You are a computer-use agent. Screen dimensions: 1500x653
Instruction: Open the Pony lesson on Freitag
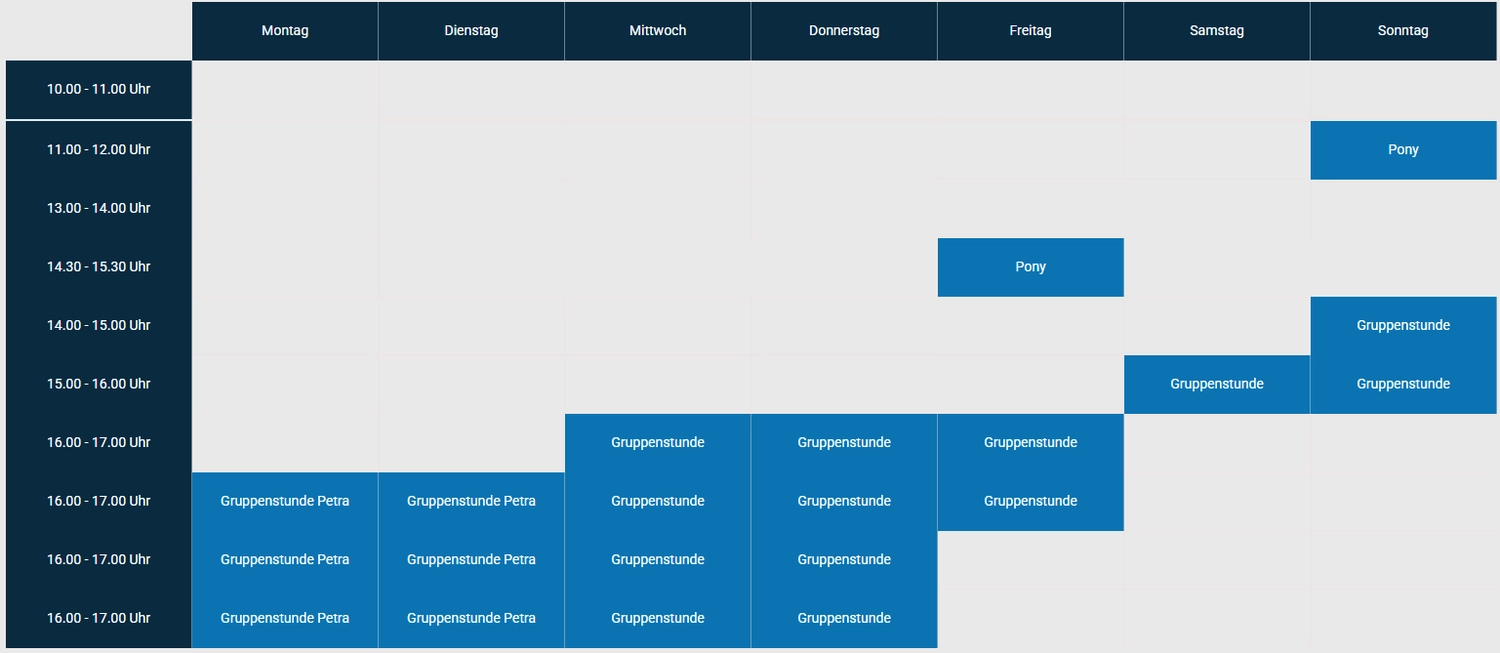tap(1030, 267)
